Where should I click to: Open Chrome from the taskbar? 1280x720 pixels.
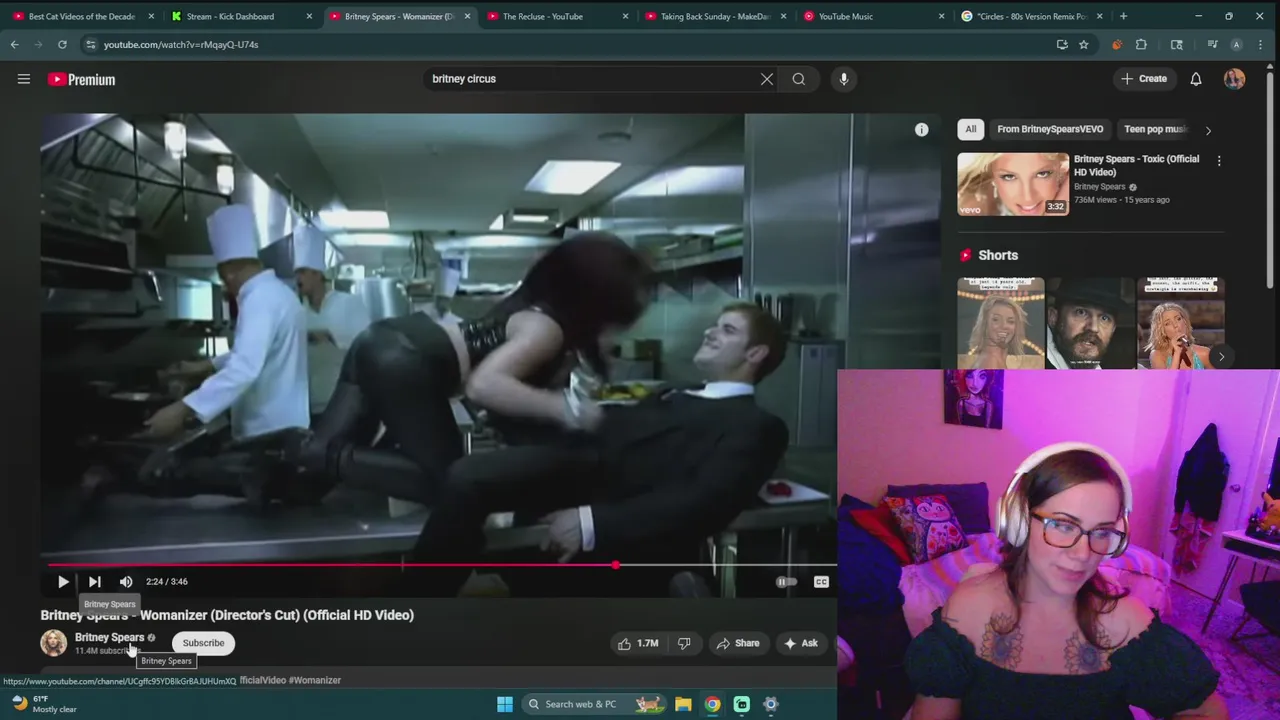click(712, 704)
